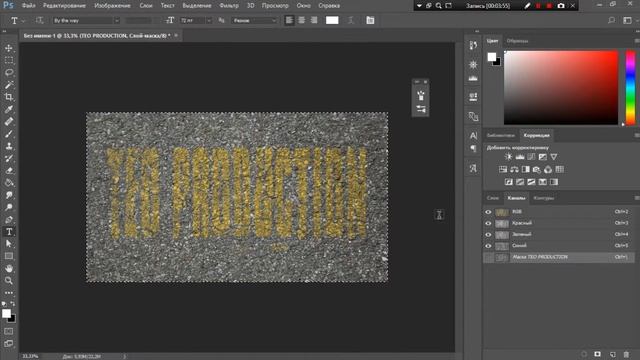The image size is (640, 360).
Task: Hide the RGB composite channel
Action: point(488,212)
